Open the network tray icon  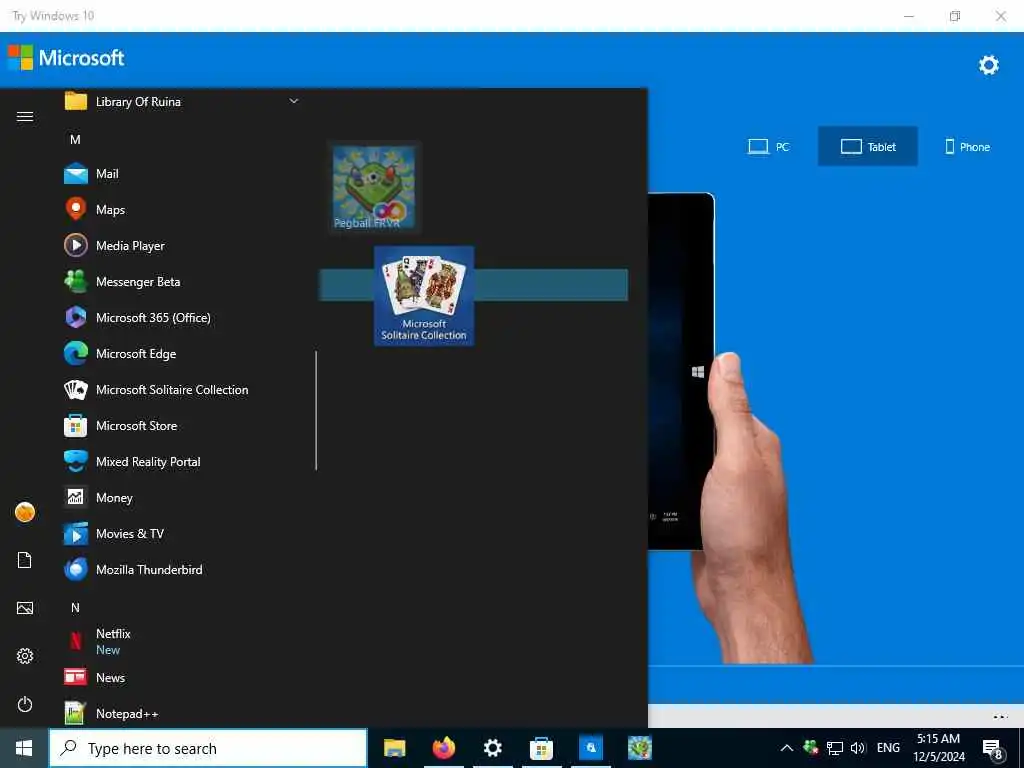(835, 748)
